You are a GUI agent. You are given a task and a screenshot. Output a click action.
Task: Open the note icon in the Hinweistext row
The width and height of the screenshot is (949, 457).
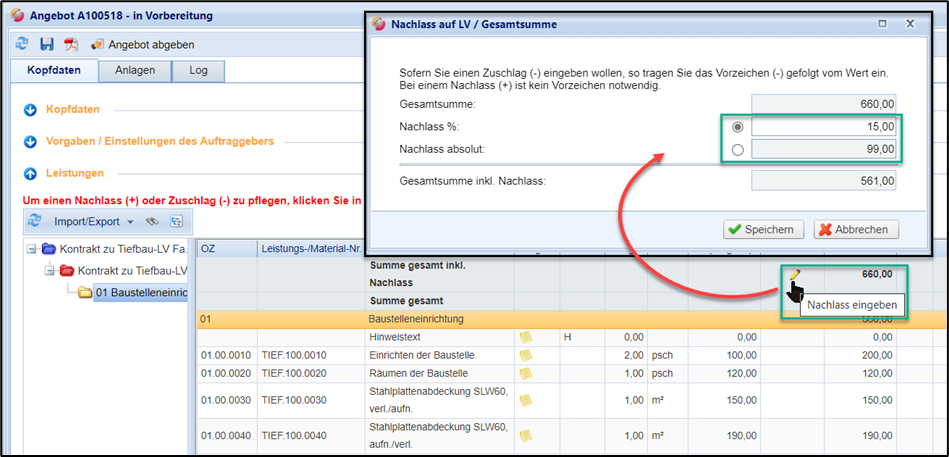[x=525, y=337]
